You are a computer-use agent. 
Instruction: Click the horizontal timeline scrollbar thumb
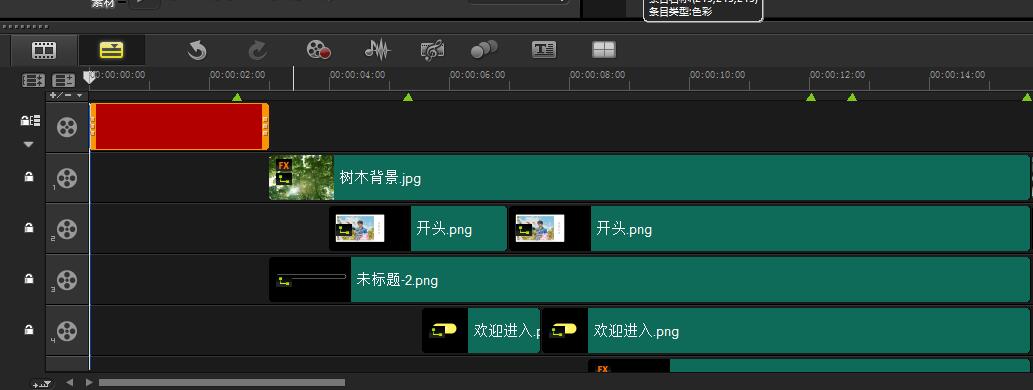(x=222, y=382)
